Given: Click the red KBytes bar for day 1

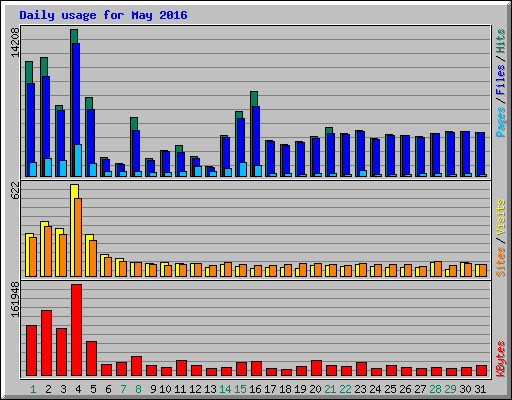Looking at the screenshot, I should pos(31,351).
